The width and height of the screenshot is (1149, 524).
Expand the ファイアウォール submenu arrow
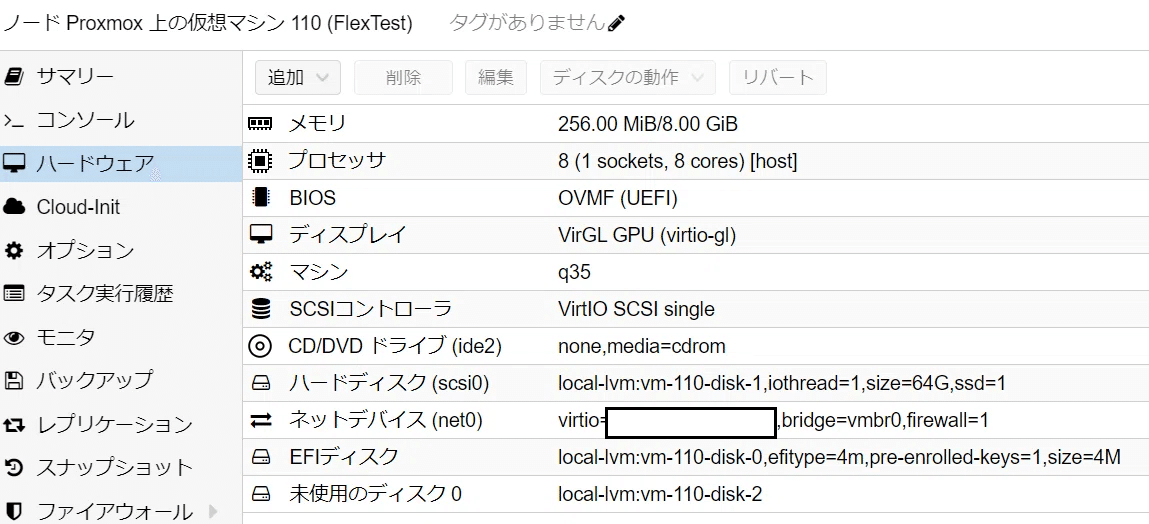(x=213, y=510)
